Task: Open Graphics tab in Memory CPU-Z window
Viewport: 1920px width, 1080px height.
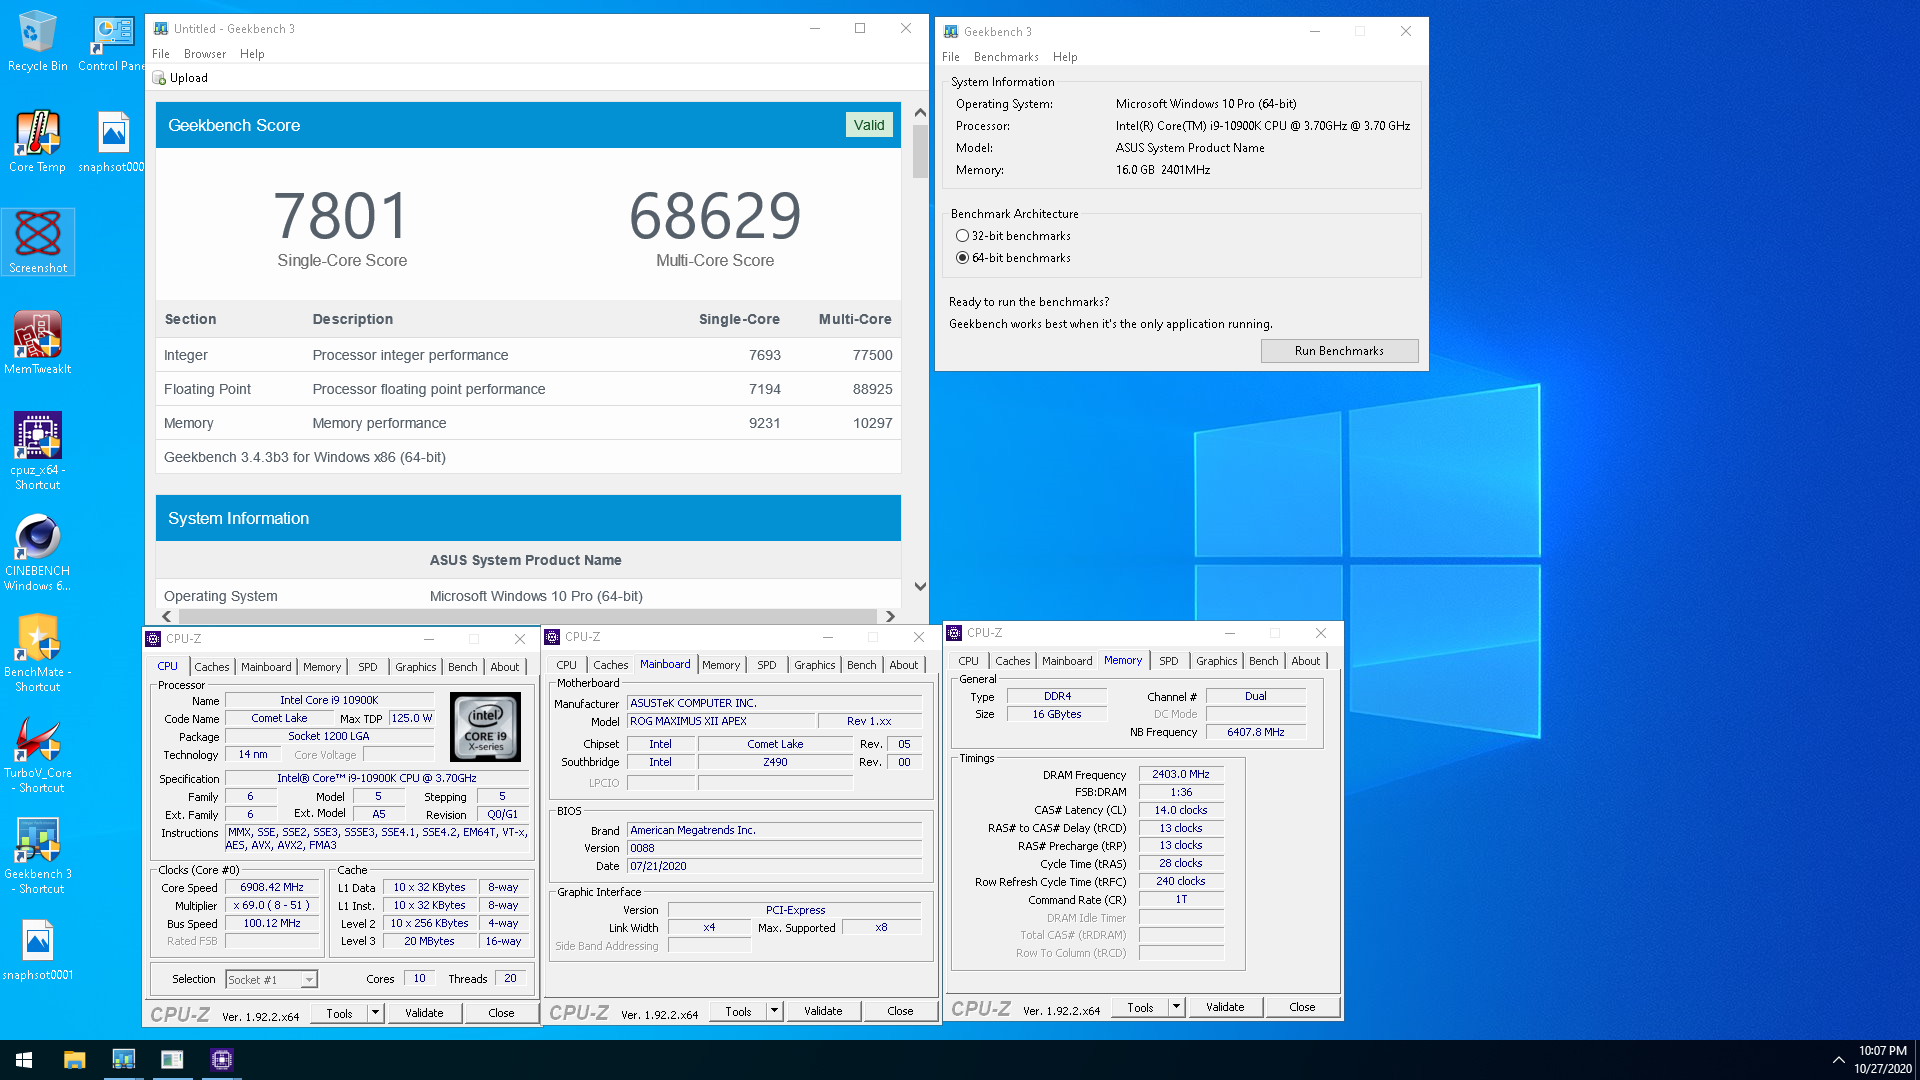Action: pyautogui.click(x=1216, y=661)
